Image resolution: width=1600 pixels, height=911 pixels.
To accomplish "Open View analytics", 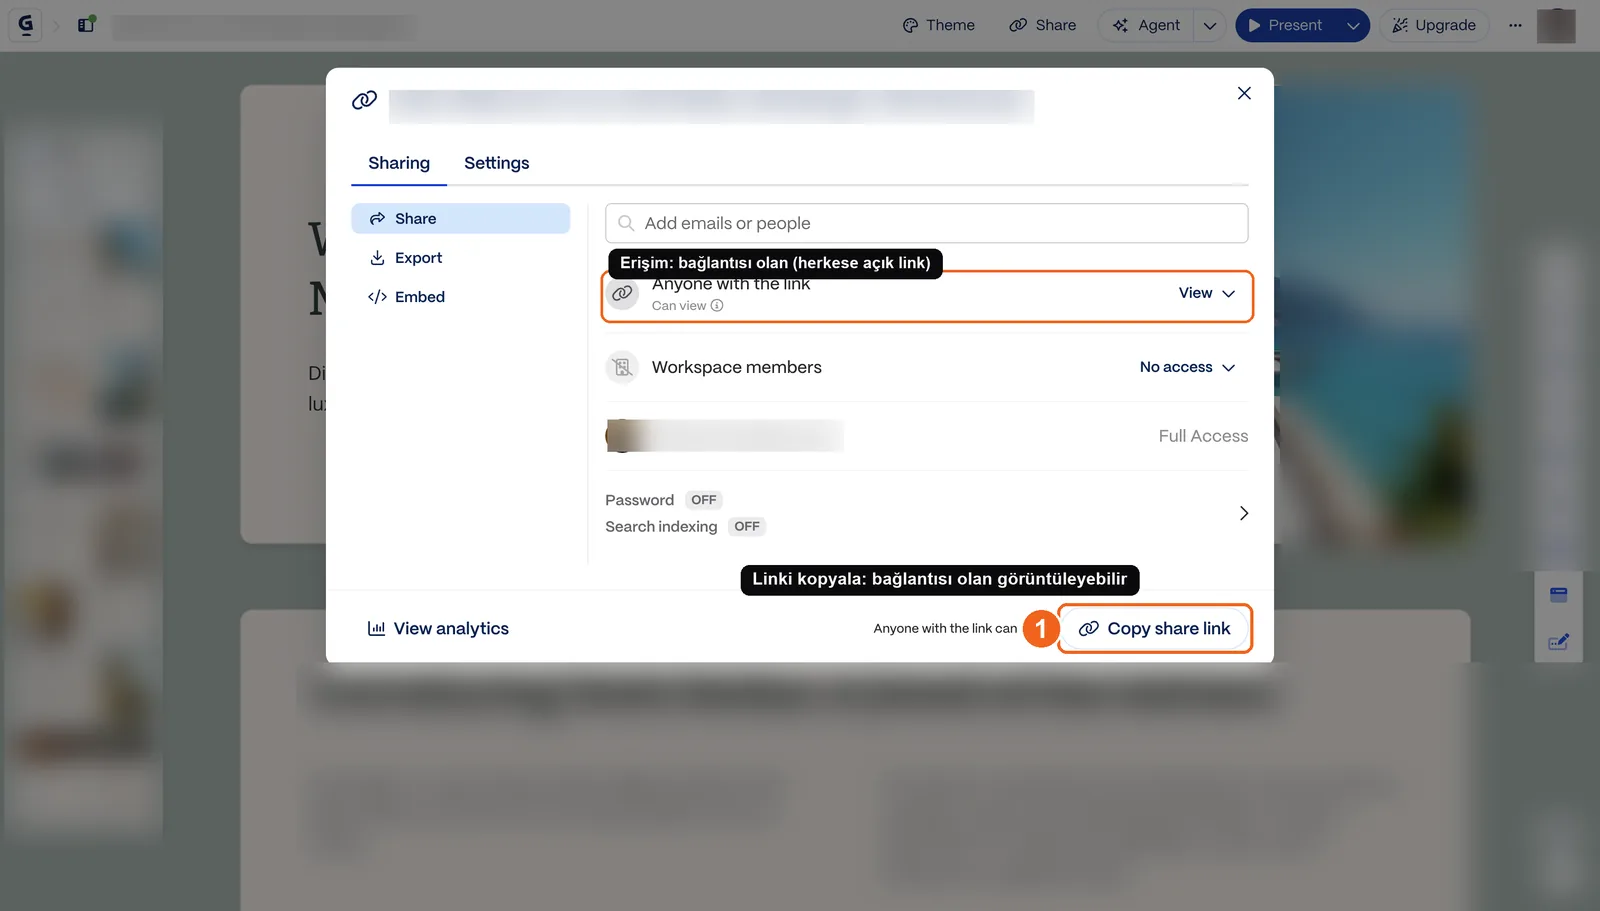I will 439,629.
